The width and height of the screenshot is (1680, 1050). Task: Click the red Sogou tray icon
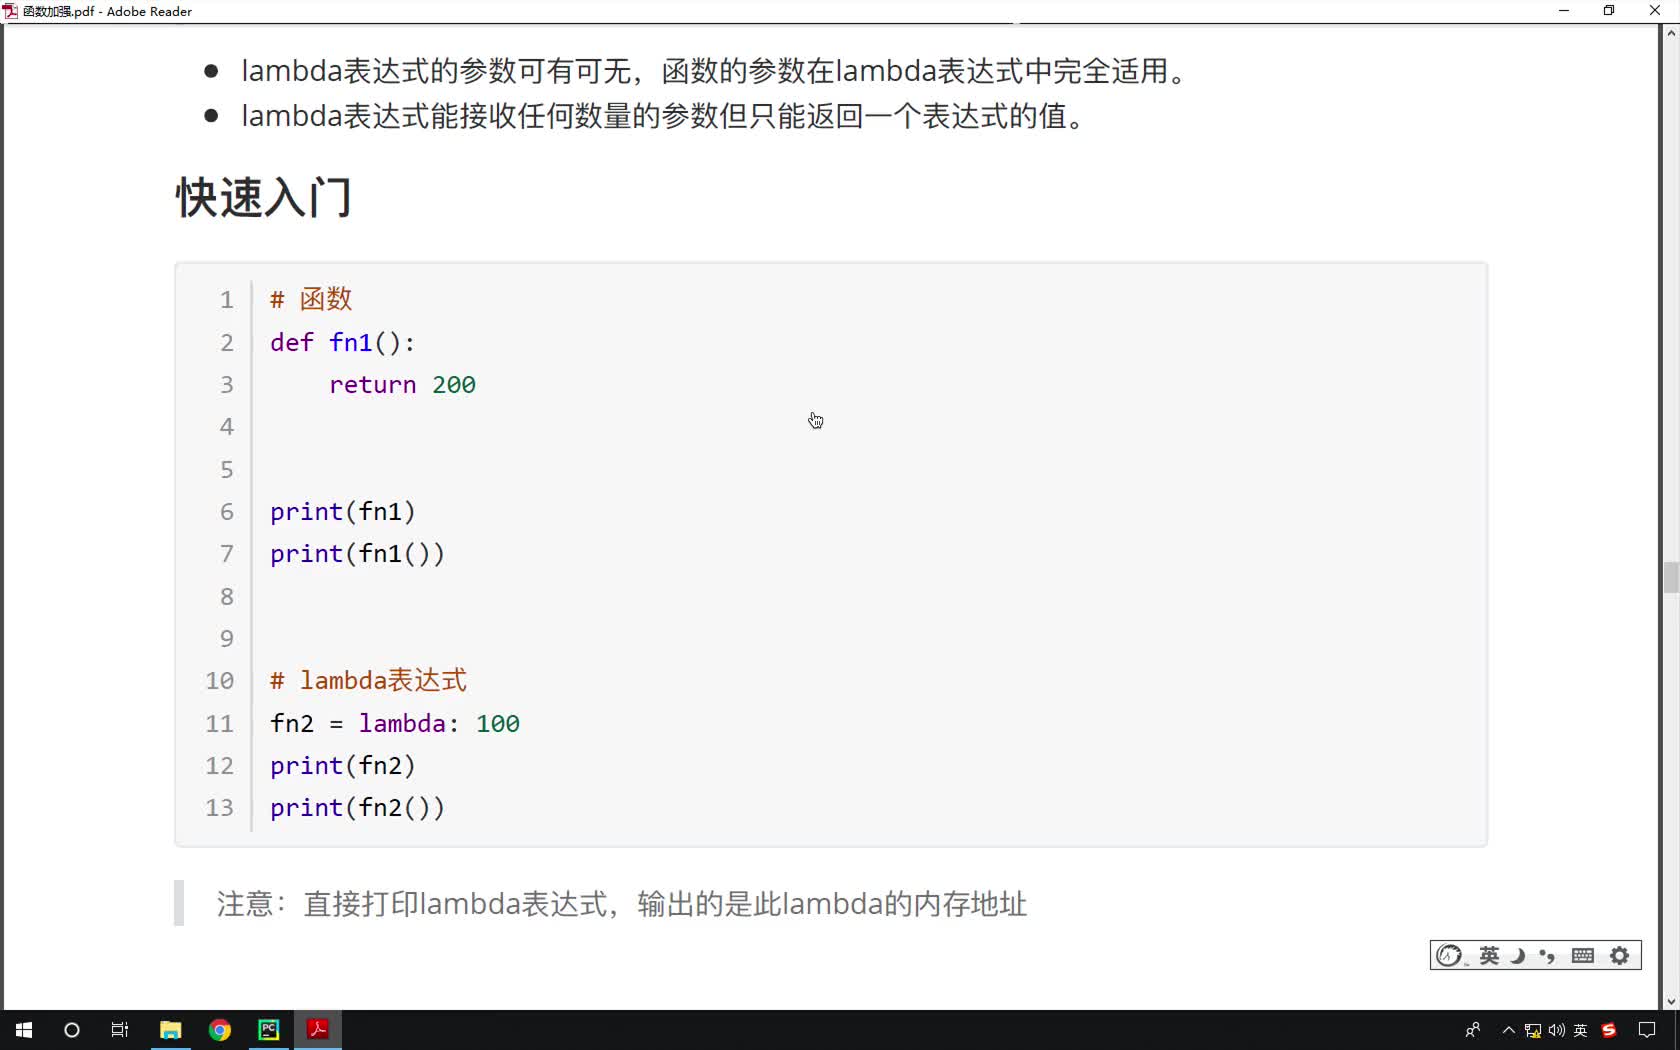pyautogui.click(x=1609, y=1030)
